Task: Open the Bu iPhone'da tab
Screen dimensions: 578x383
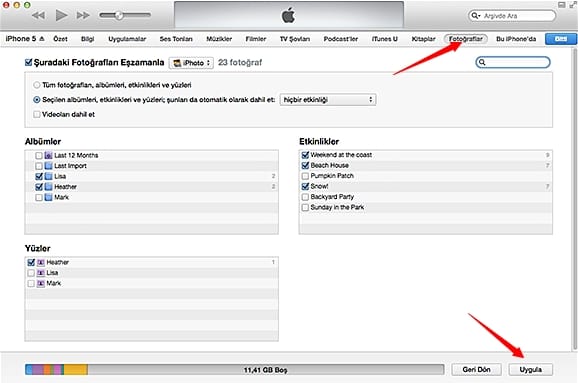Action: pos(516,39)
